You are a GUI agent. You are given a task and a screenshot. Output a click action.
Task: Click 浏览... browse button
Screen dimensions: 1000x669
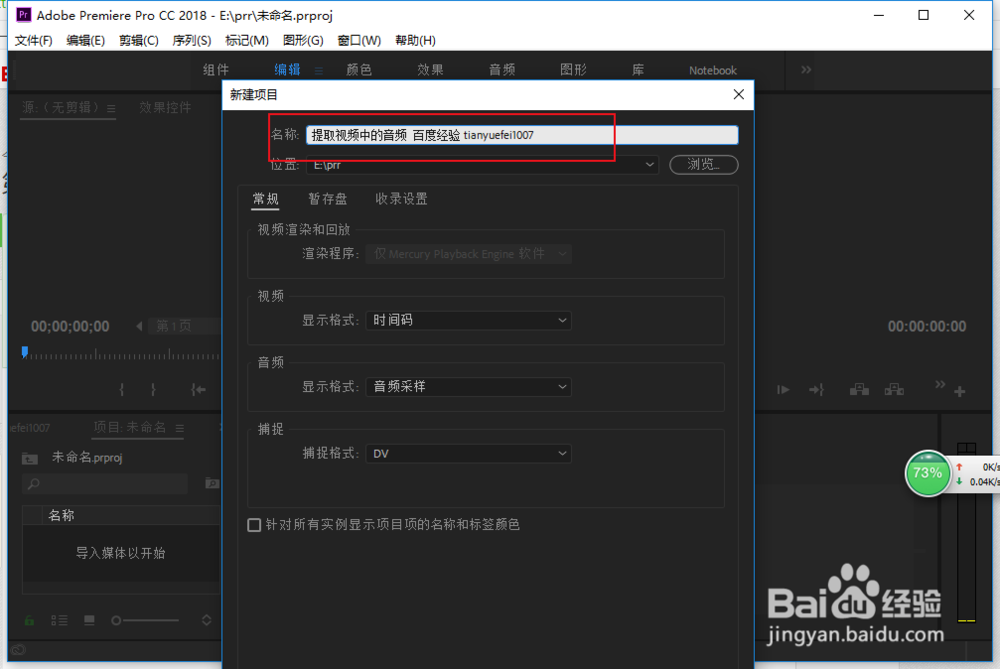pos(703,165)
